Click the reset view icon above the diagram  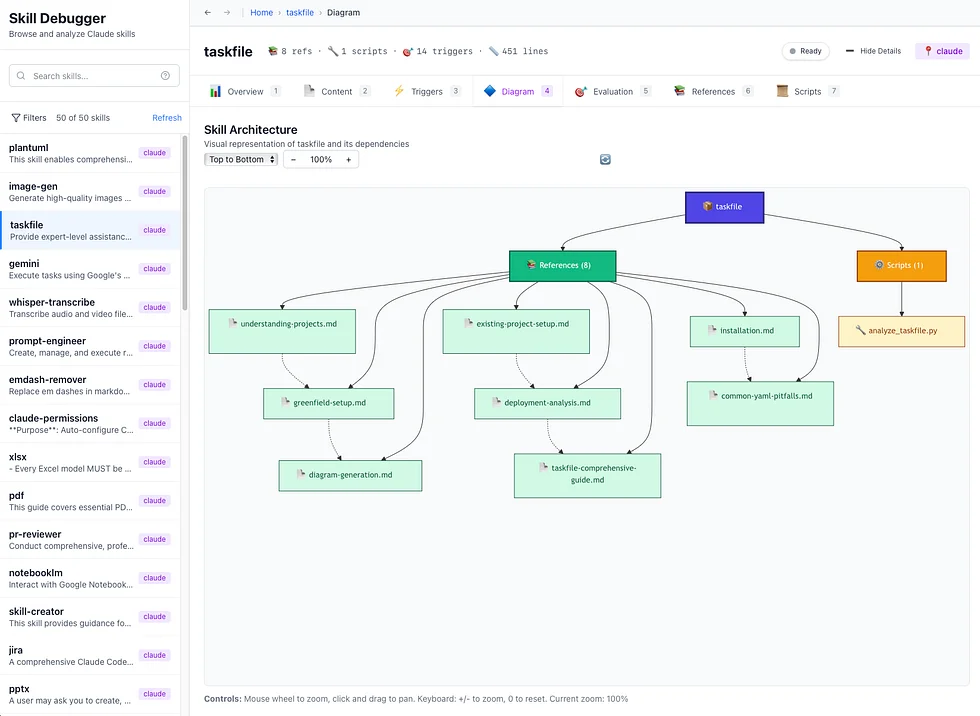(605, 158)
